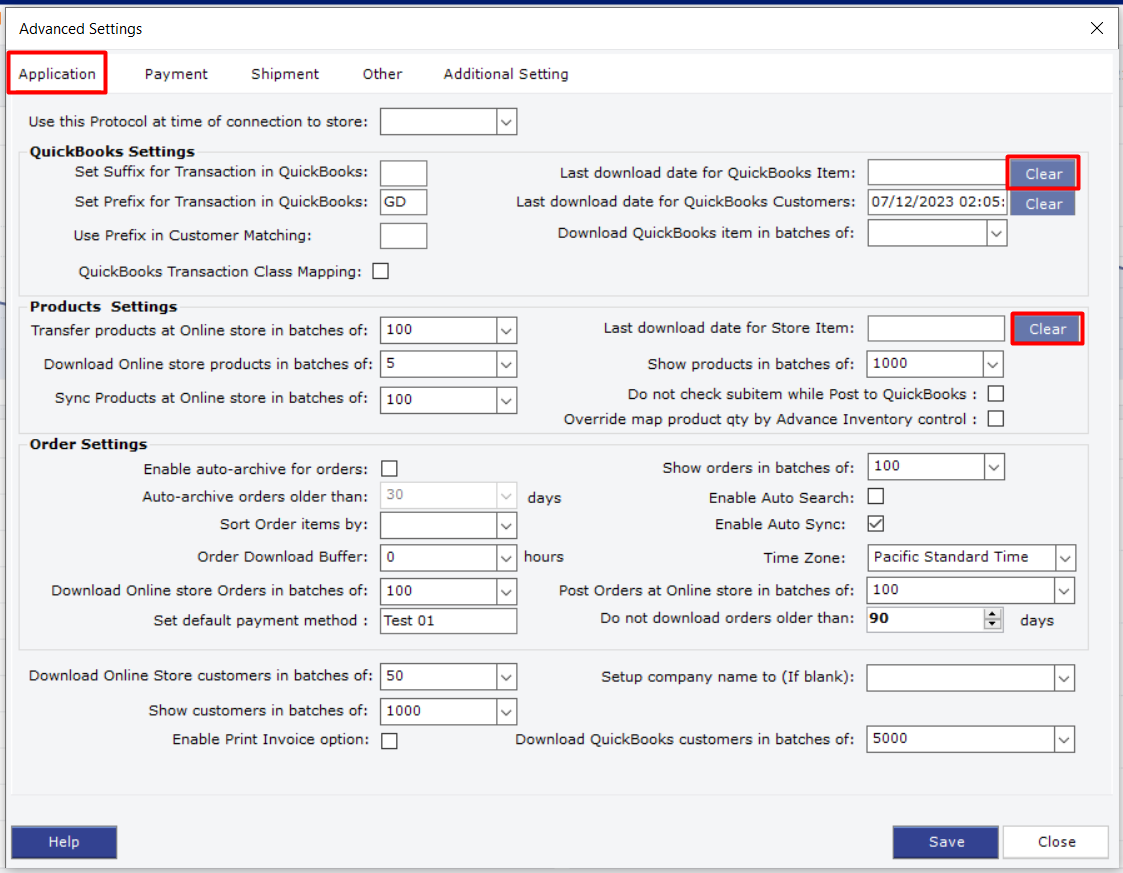Open the Help button
This screenshot has width=1123, height=873.
click(64, 842)
